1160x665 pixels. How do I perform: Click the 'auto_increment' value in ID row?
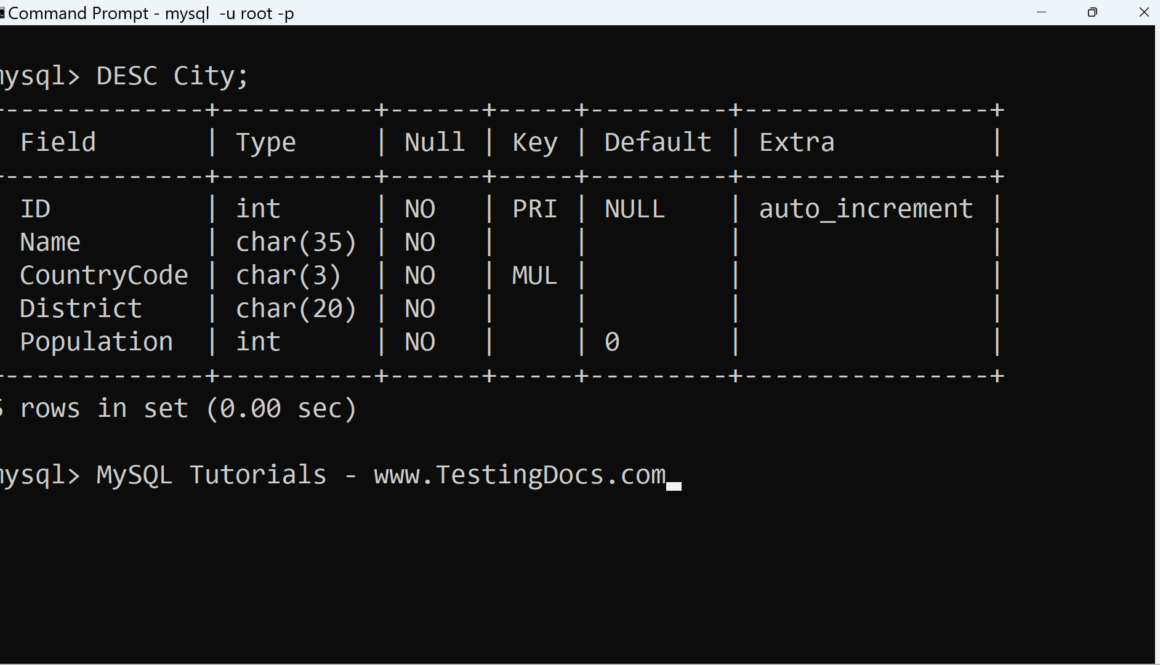point(865,209)
